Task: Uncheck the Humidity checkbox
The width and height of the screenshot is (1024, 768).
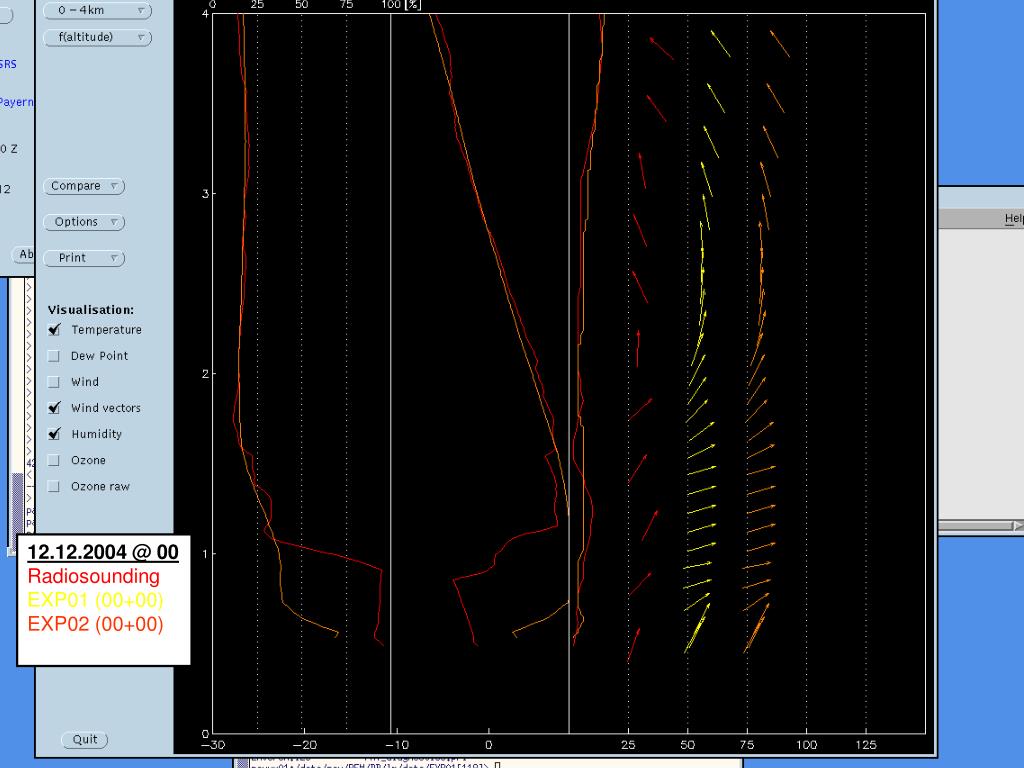Action: [54, 434]
